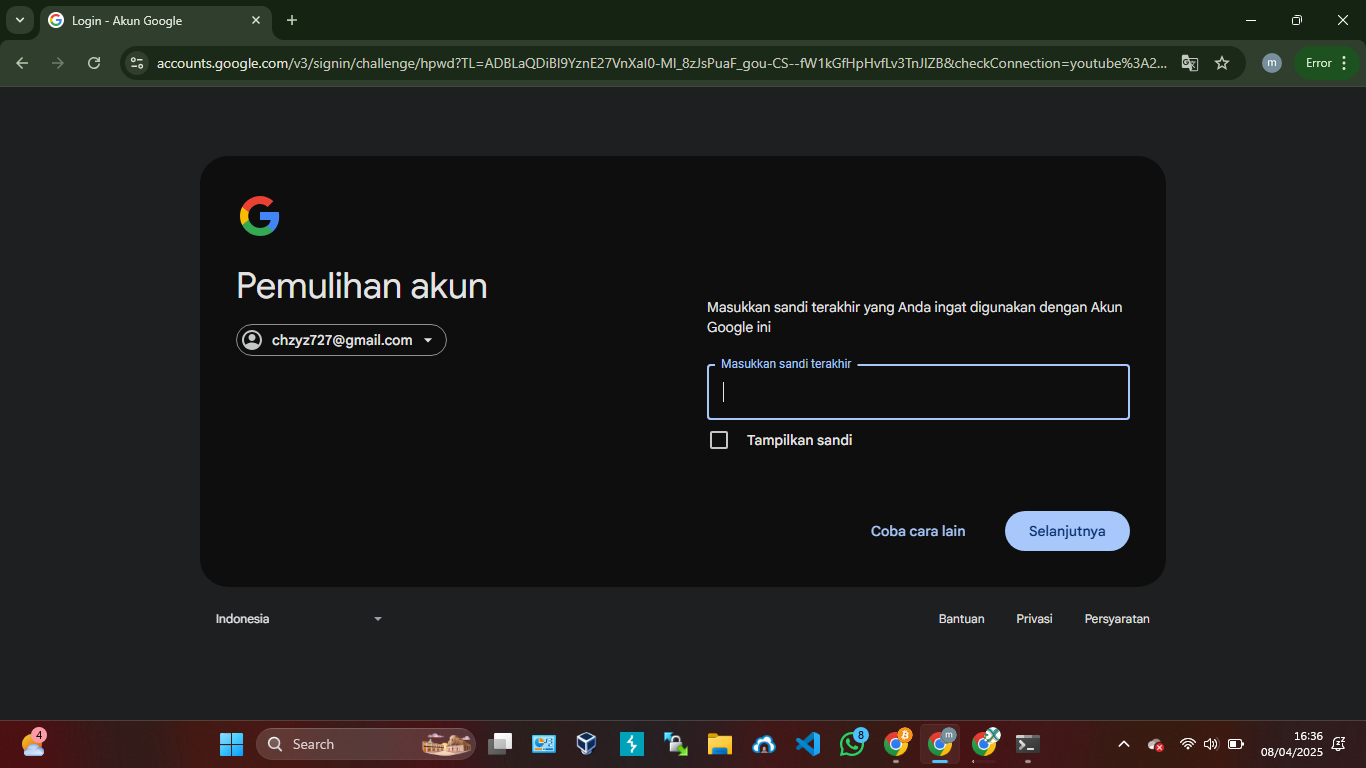Show hidden system tray icons
1366x768 pixels.
pos(1124,744)
